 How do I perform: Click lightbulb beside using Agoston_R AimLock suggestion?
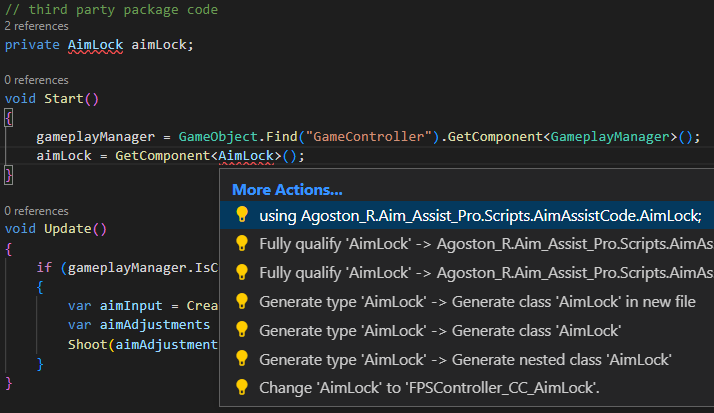click(242, 214)
